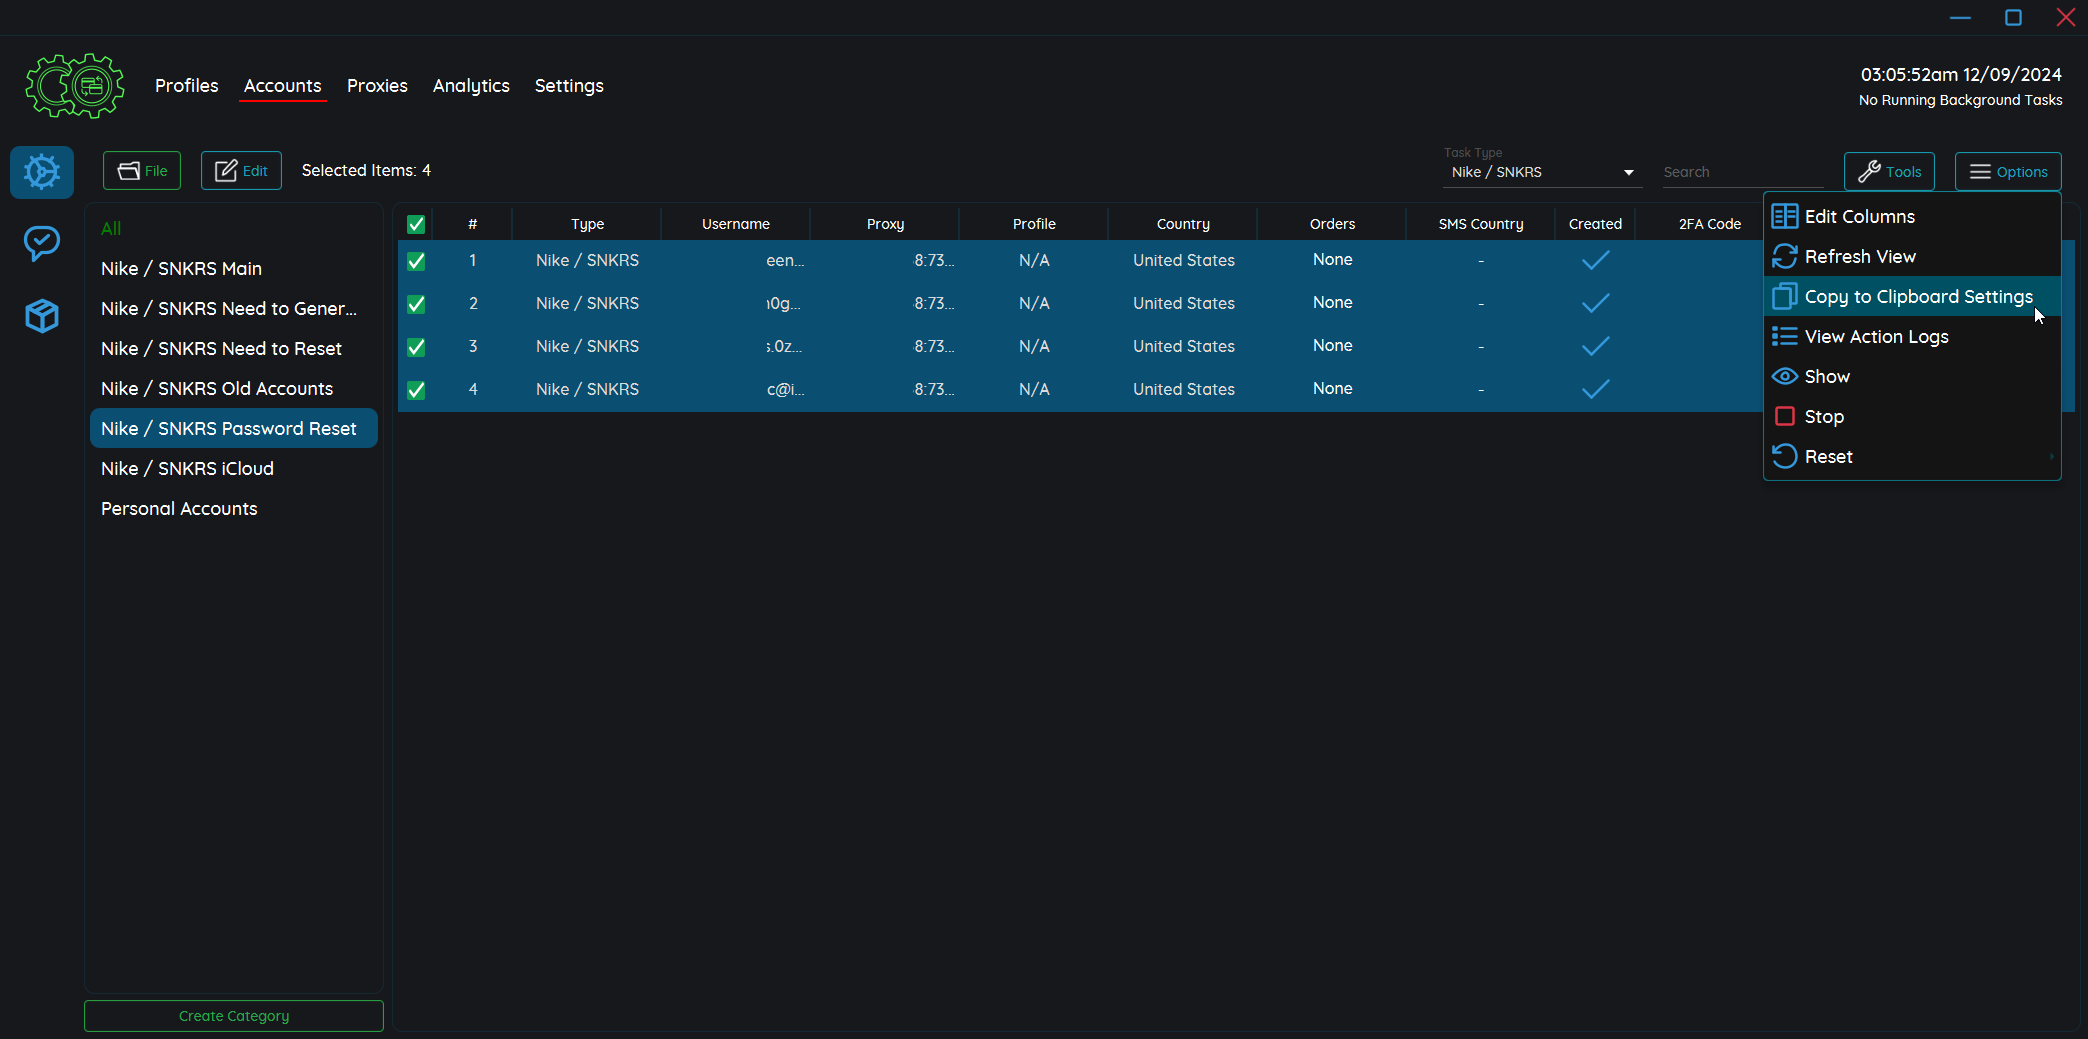This screenshot has width=2088, height=1039.
Task: Toggle the select-all header checkbox
Action: point(417,225)
